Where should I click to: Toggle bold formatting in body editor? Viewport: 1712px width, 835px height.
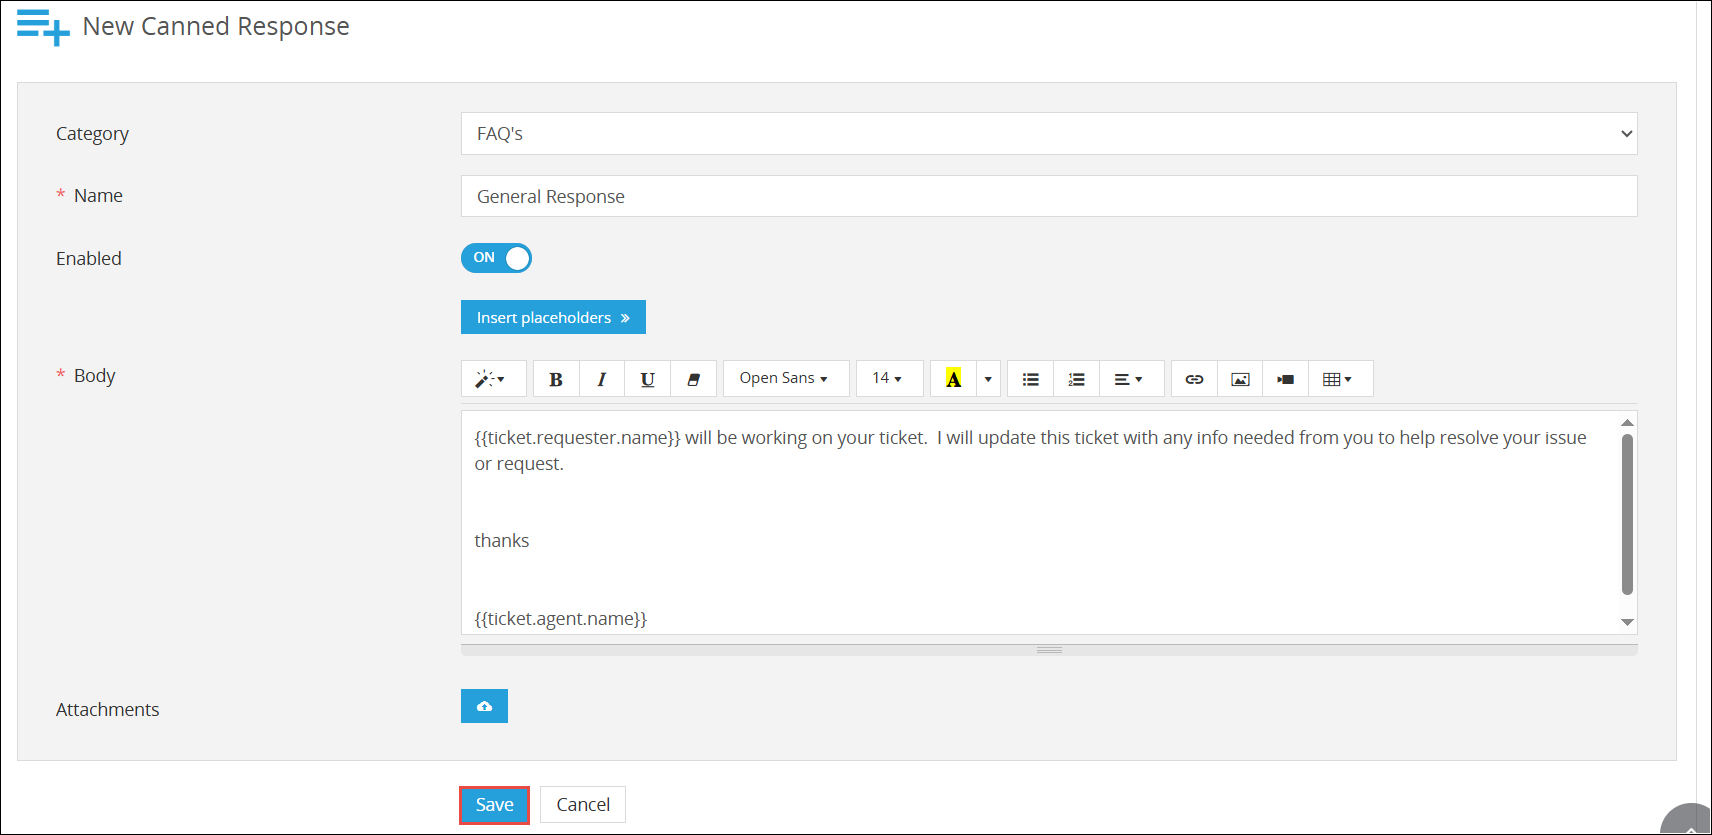pyautogui.click(x=556, y=379)
